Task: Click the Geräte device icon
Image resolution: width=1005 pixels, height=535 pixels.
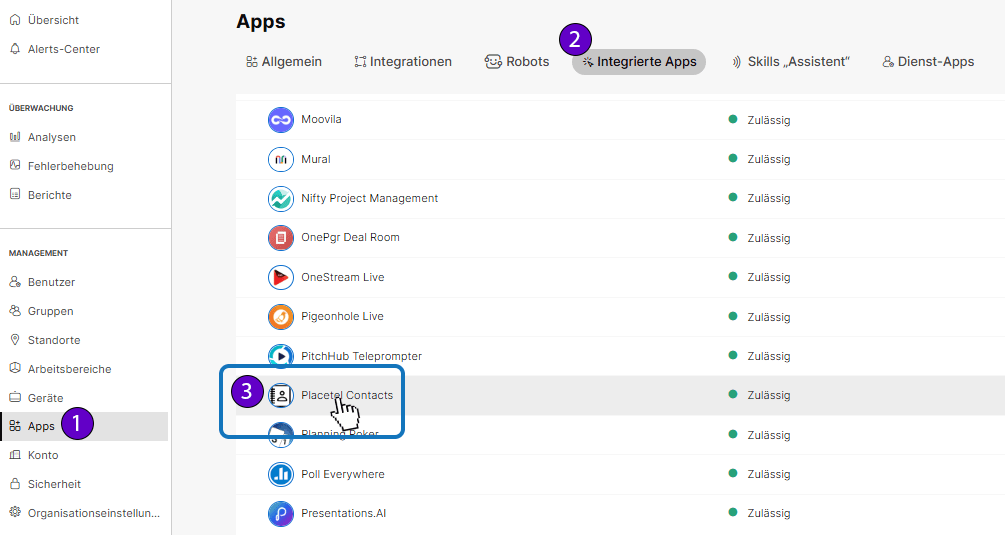Action: [x=15, y=397]
